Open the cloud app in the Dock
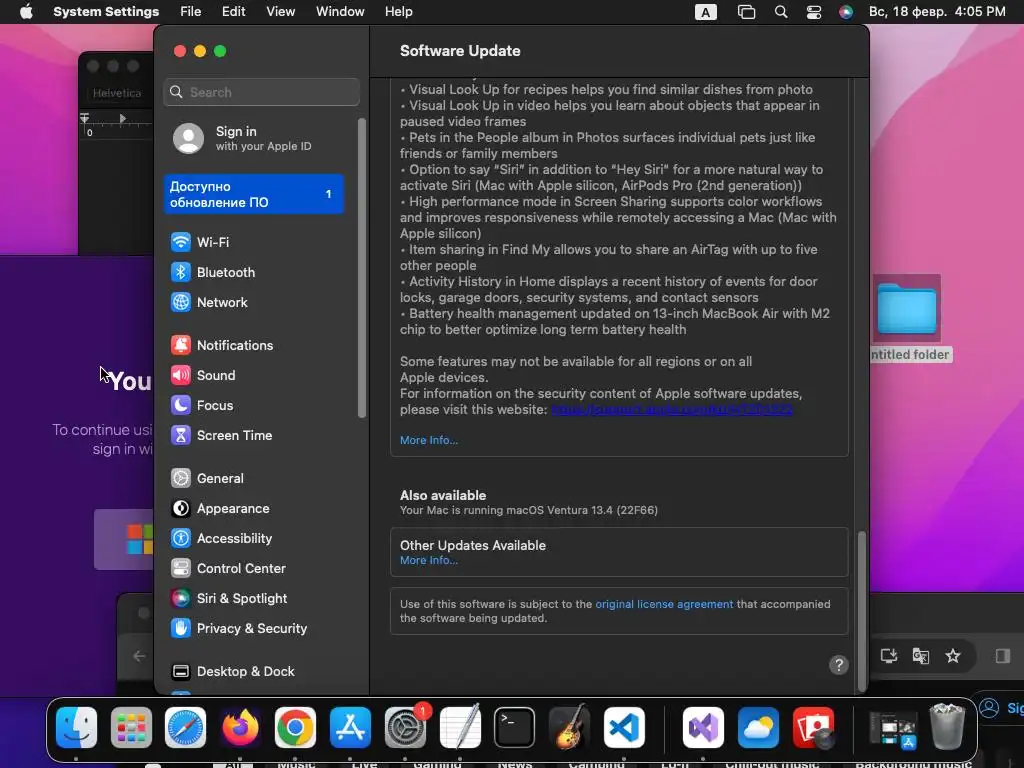Image resolution: width=1024 pixels, height=768 pixels. [758, 727]
